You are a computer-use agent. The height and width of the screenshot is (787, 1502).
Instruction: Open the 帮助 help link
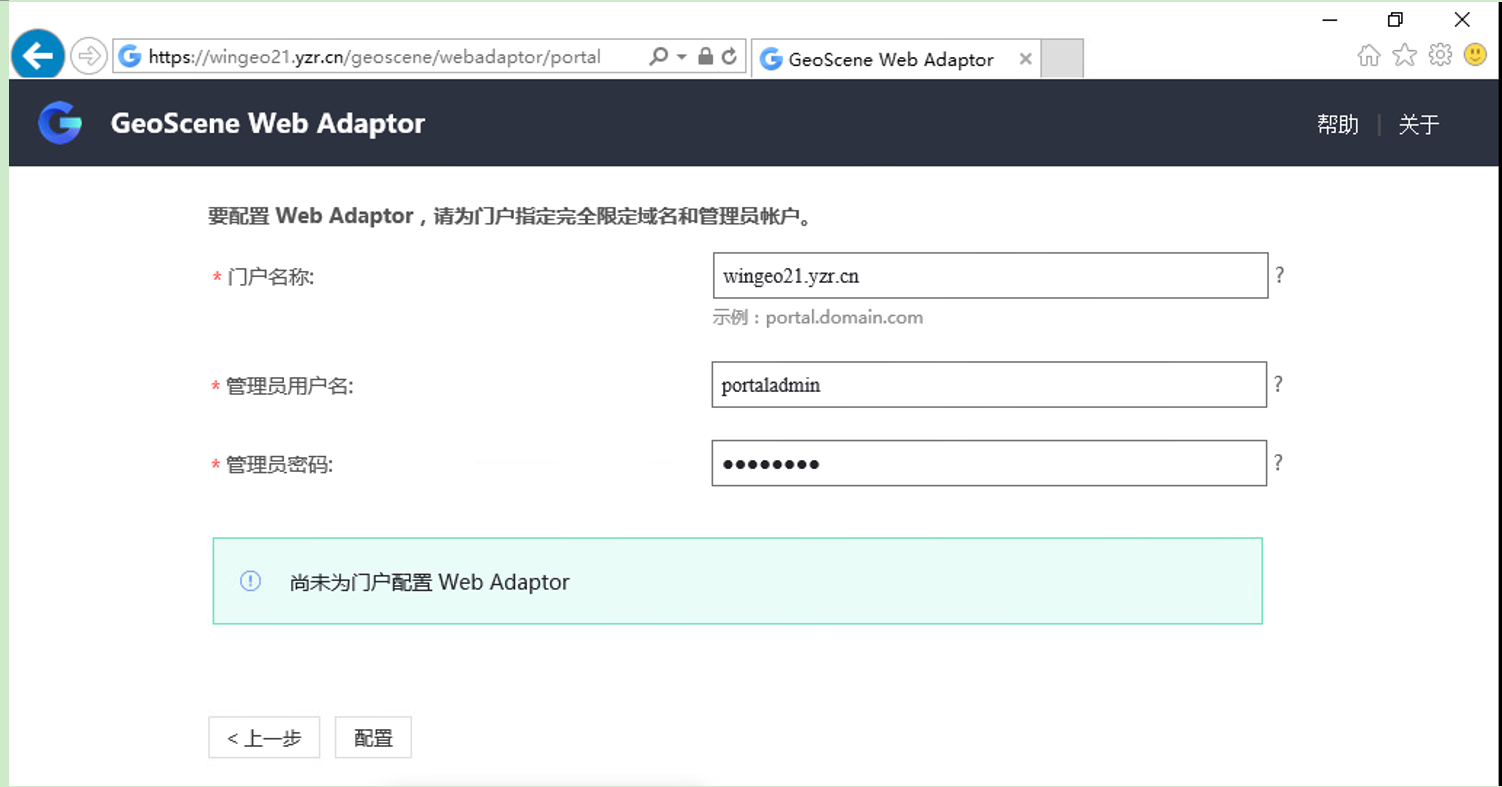tap(1338, 124)
